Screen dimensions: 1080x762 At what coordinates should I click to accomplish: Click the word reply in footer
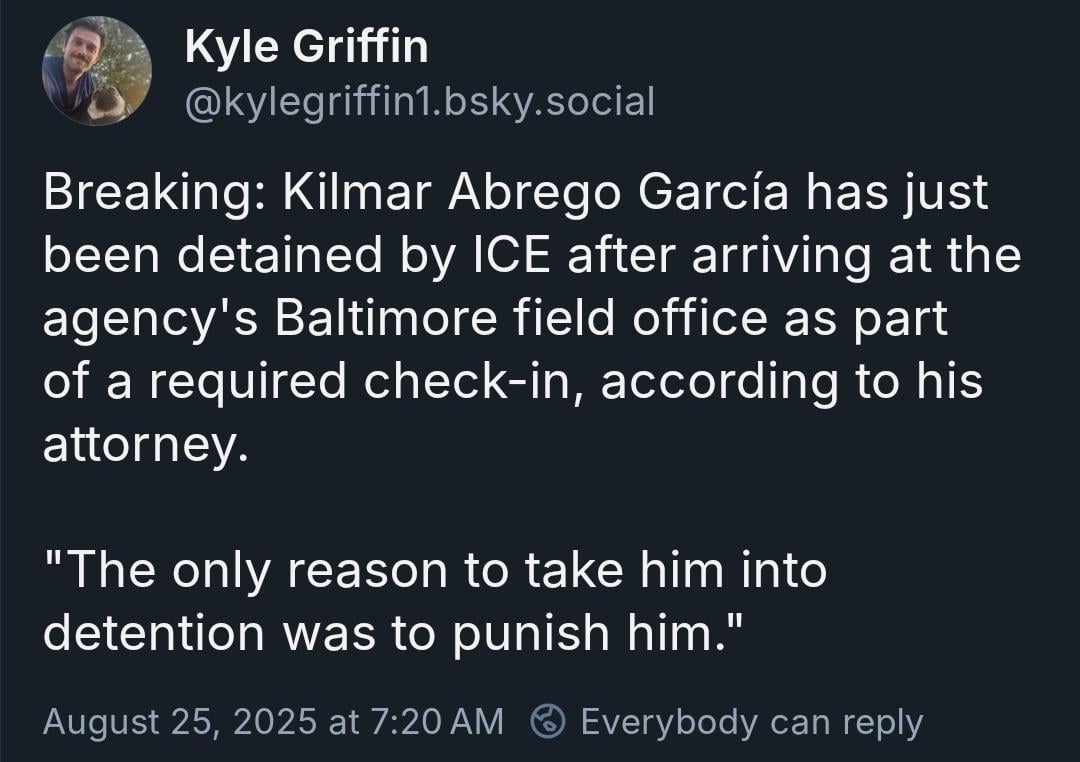pyautogui.click(x=883, y=723)
